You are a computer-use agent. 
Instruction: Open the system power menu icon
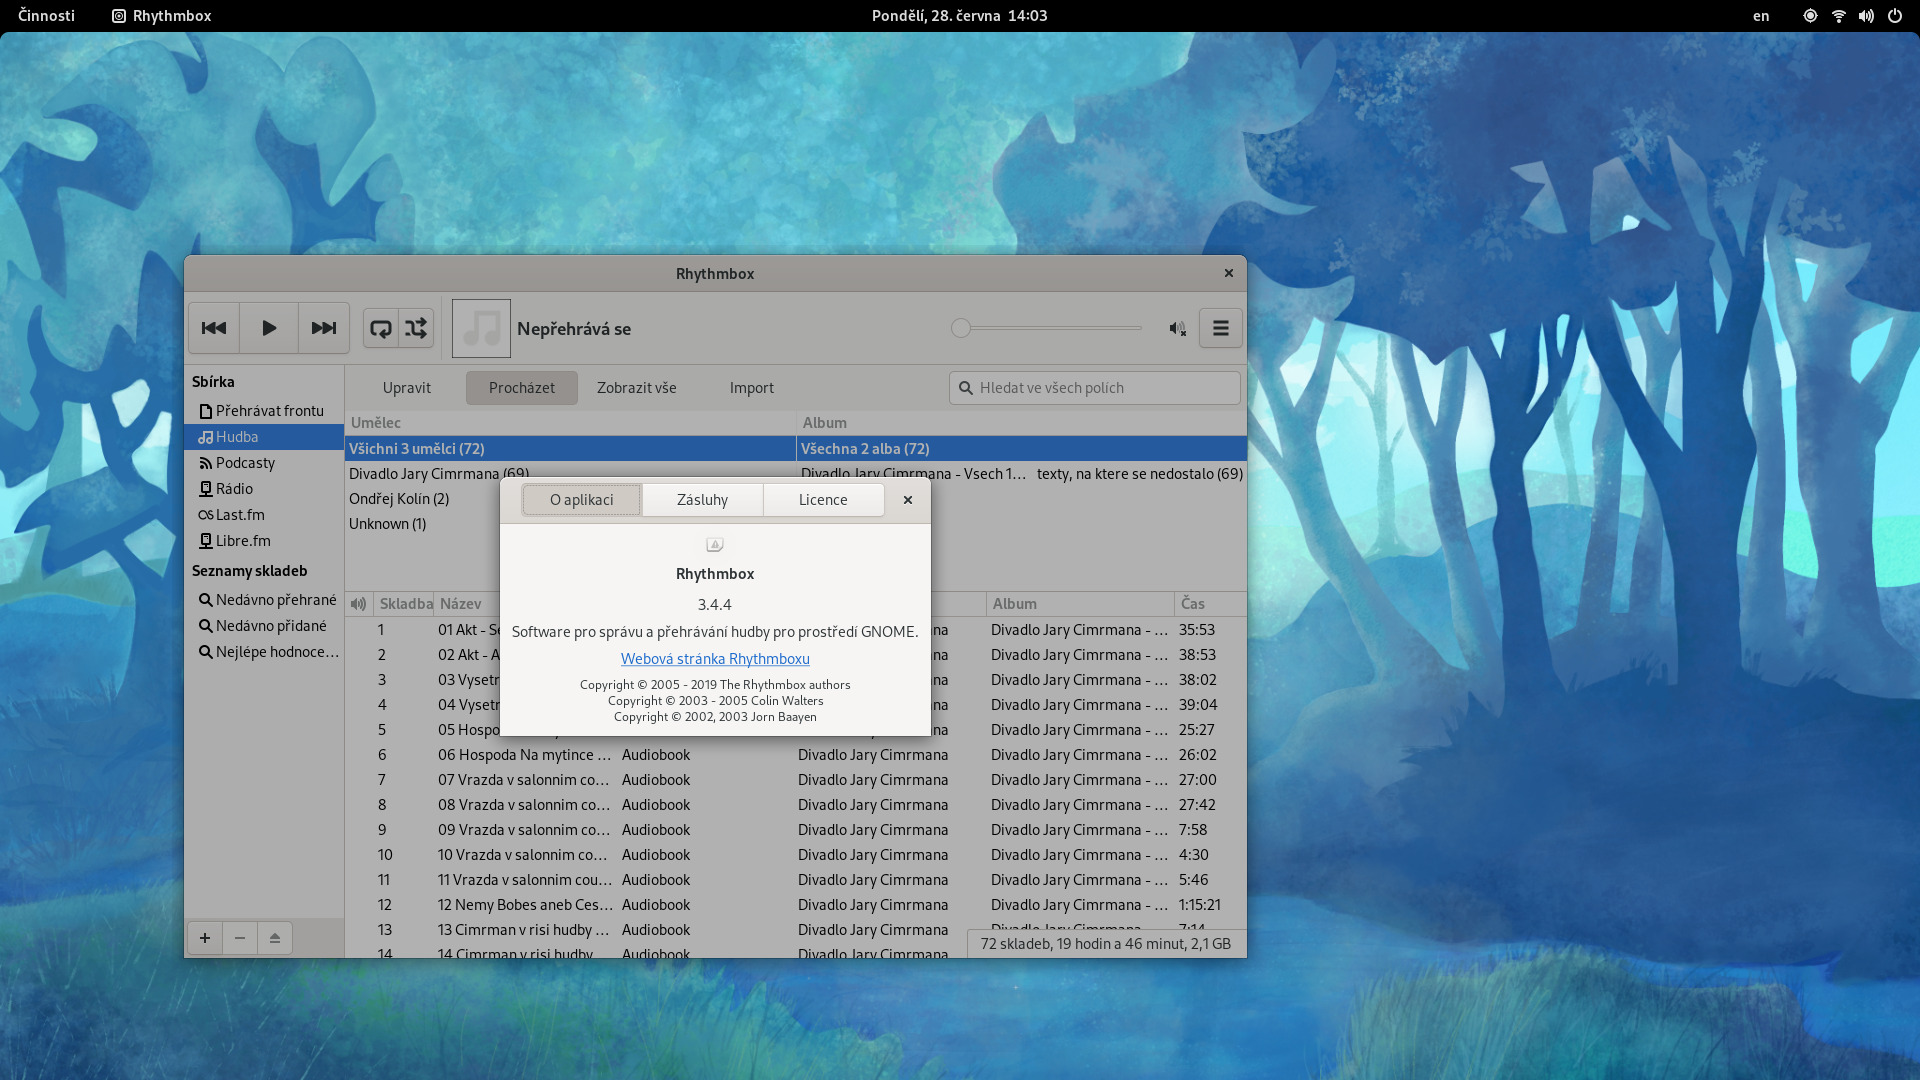tap(1894, 16)
